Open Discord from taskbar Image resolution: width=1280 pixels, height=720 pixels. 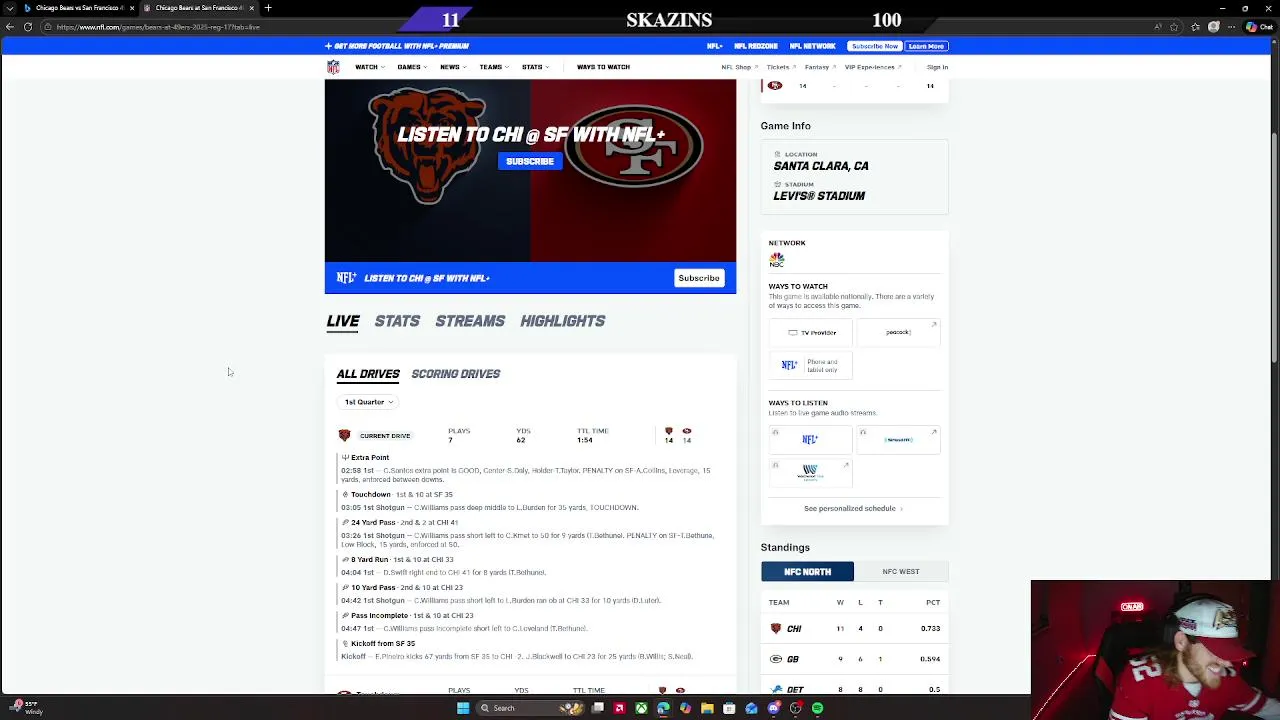click(x=773, y=708)
